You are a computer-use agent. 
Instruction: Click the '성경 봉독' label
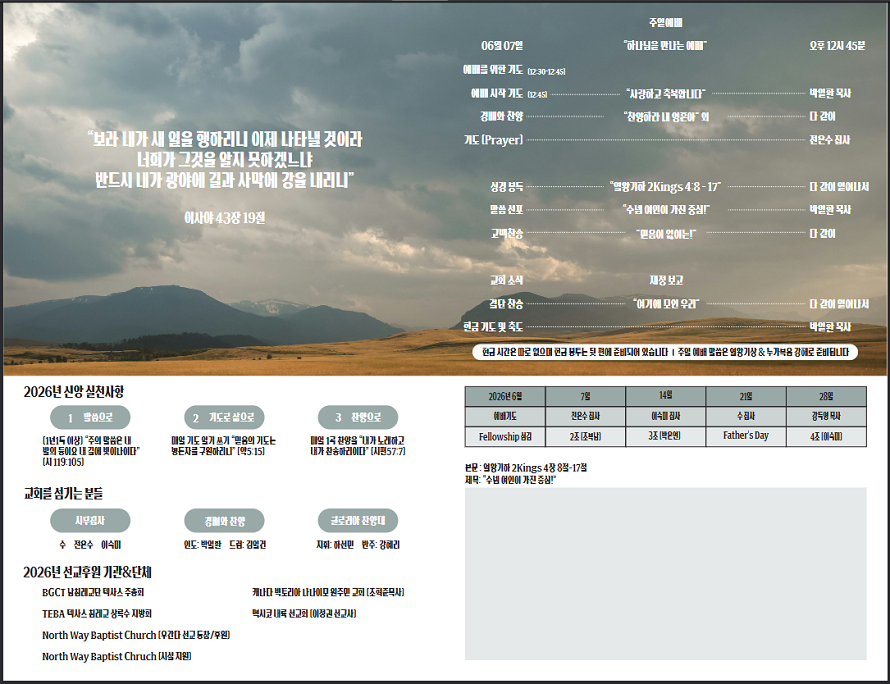point(506,187)
